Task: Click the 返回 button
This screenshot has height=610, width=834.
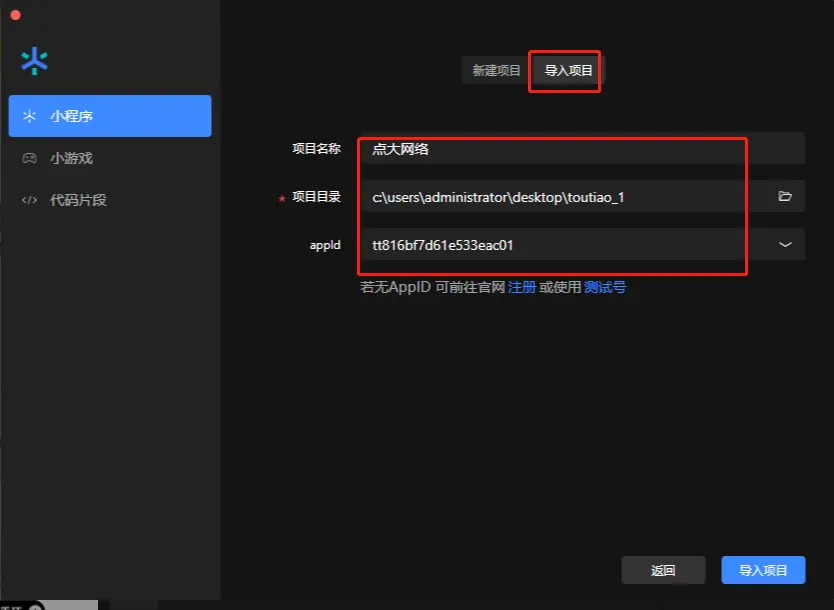Action: (663, 570)
